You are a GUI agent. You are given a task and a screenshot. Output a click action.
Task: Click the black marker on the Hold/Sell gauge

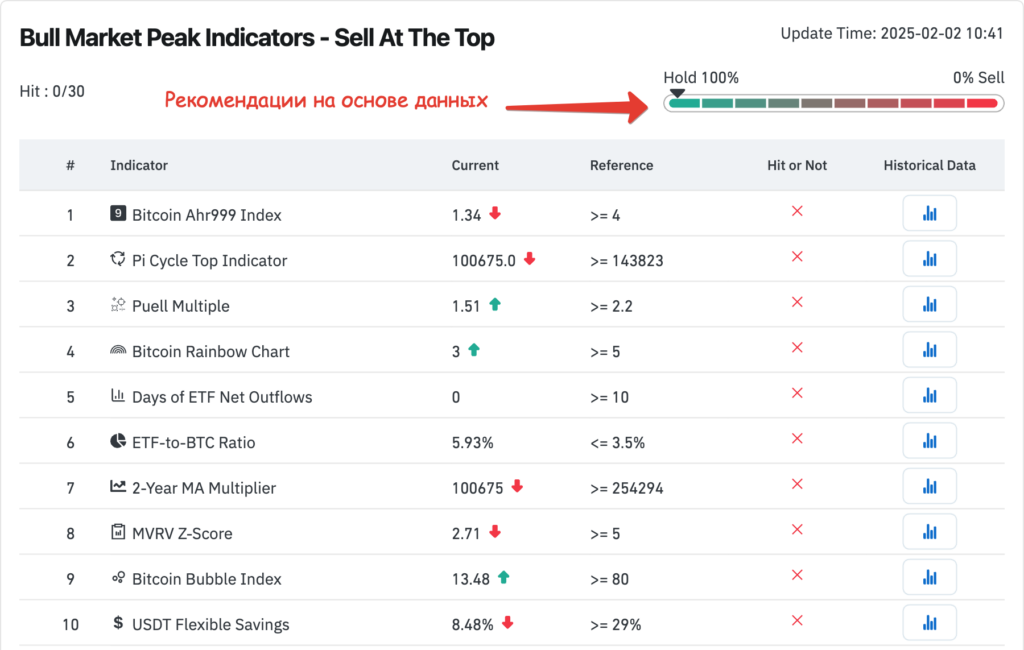coord(678,91)
